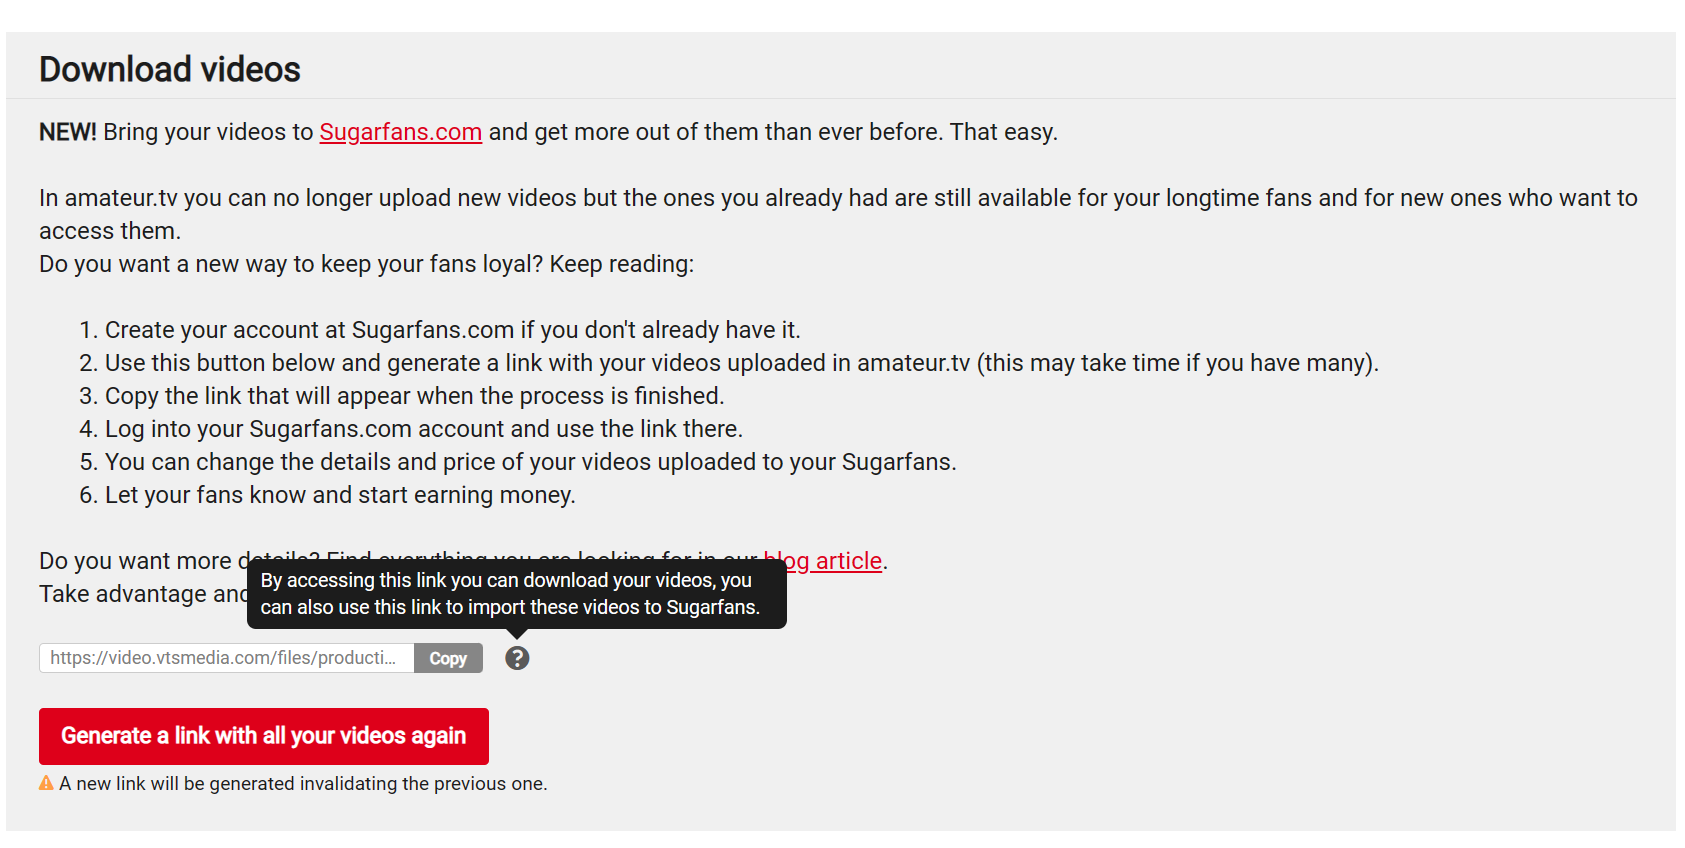Click the black tooltip about downloading videos
The height and width of the screenshot is (848, 1685).
coord(517,594)
